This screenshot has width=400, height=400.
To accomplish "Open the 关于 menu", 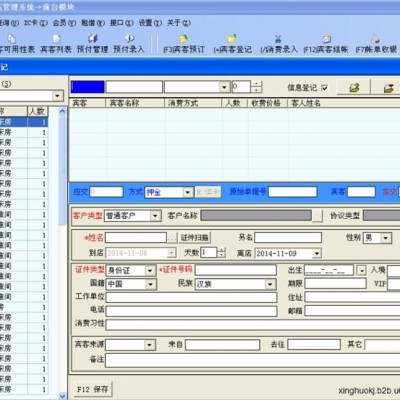I will coord(179,23).
